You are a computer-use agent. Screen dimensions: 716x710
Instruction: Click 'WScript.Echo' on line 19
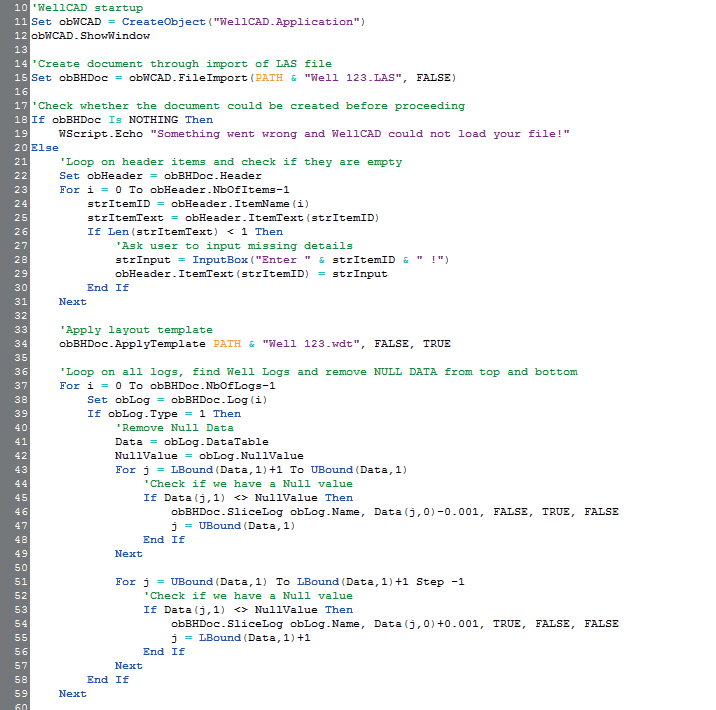pyautogui.click(x=101, y=134)
